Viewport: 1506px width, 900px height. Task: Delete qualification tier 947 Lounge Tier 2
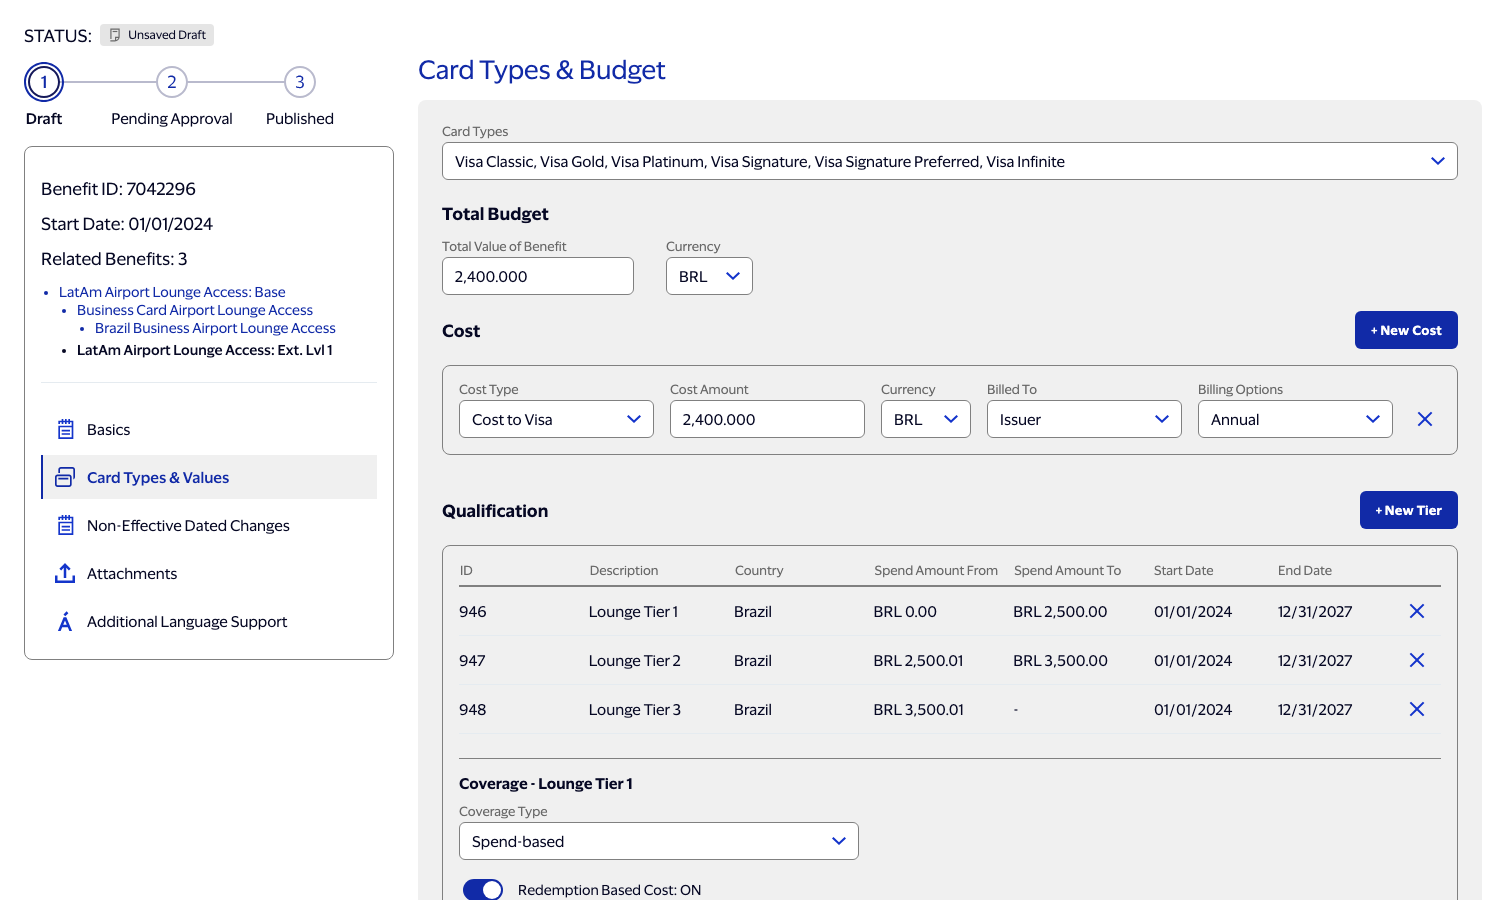(x=1417, y=660)
